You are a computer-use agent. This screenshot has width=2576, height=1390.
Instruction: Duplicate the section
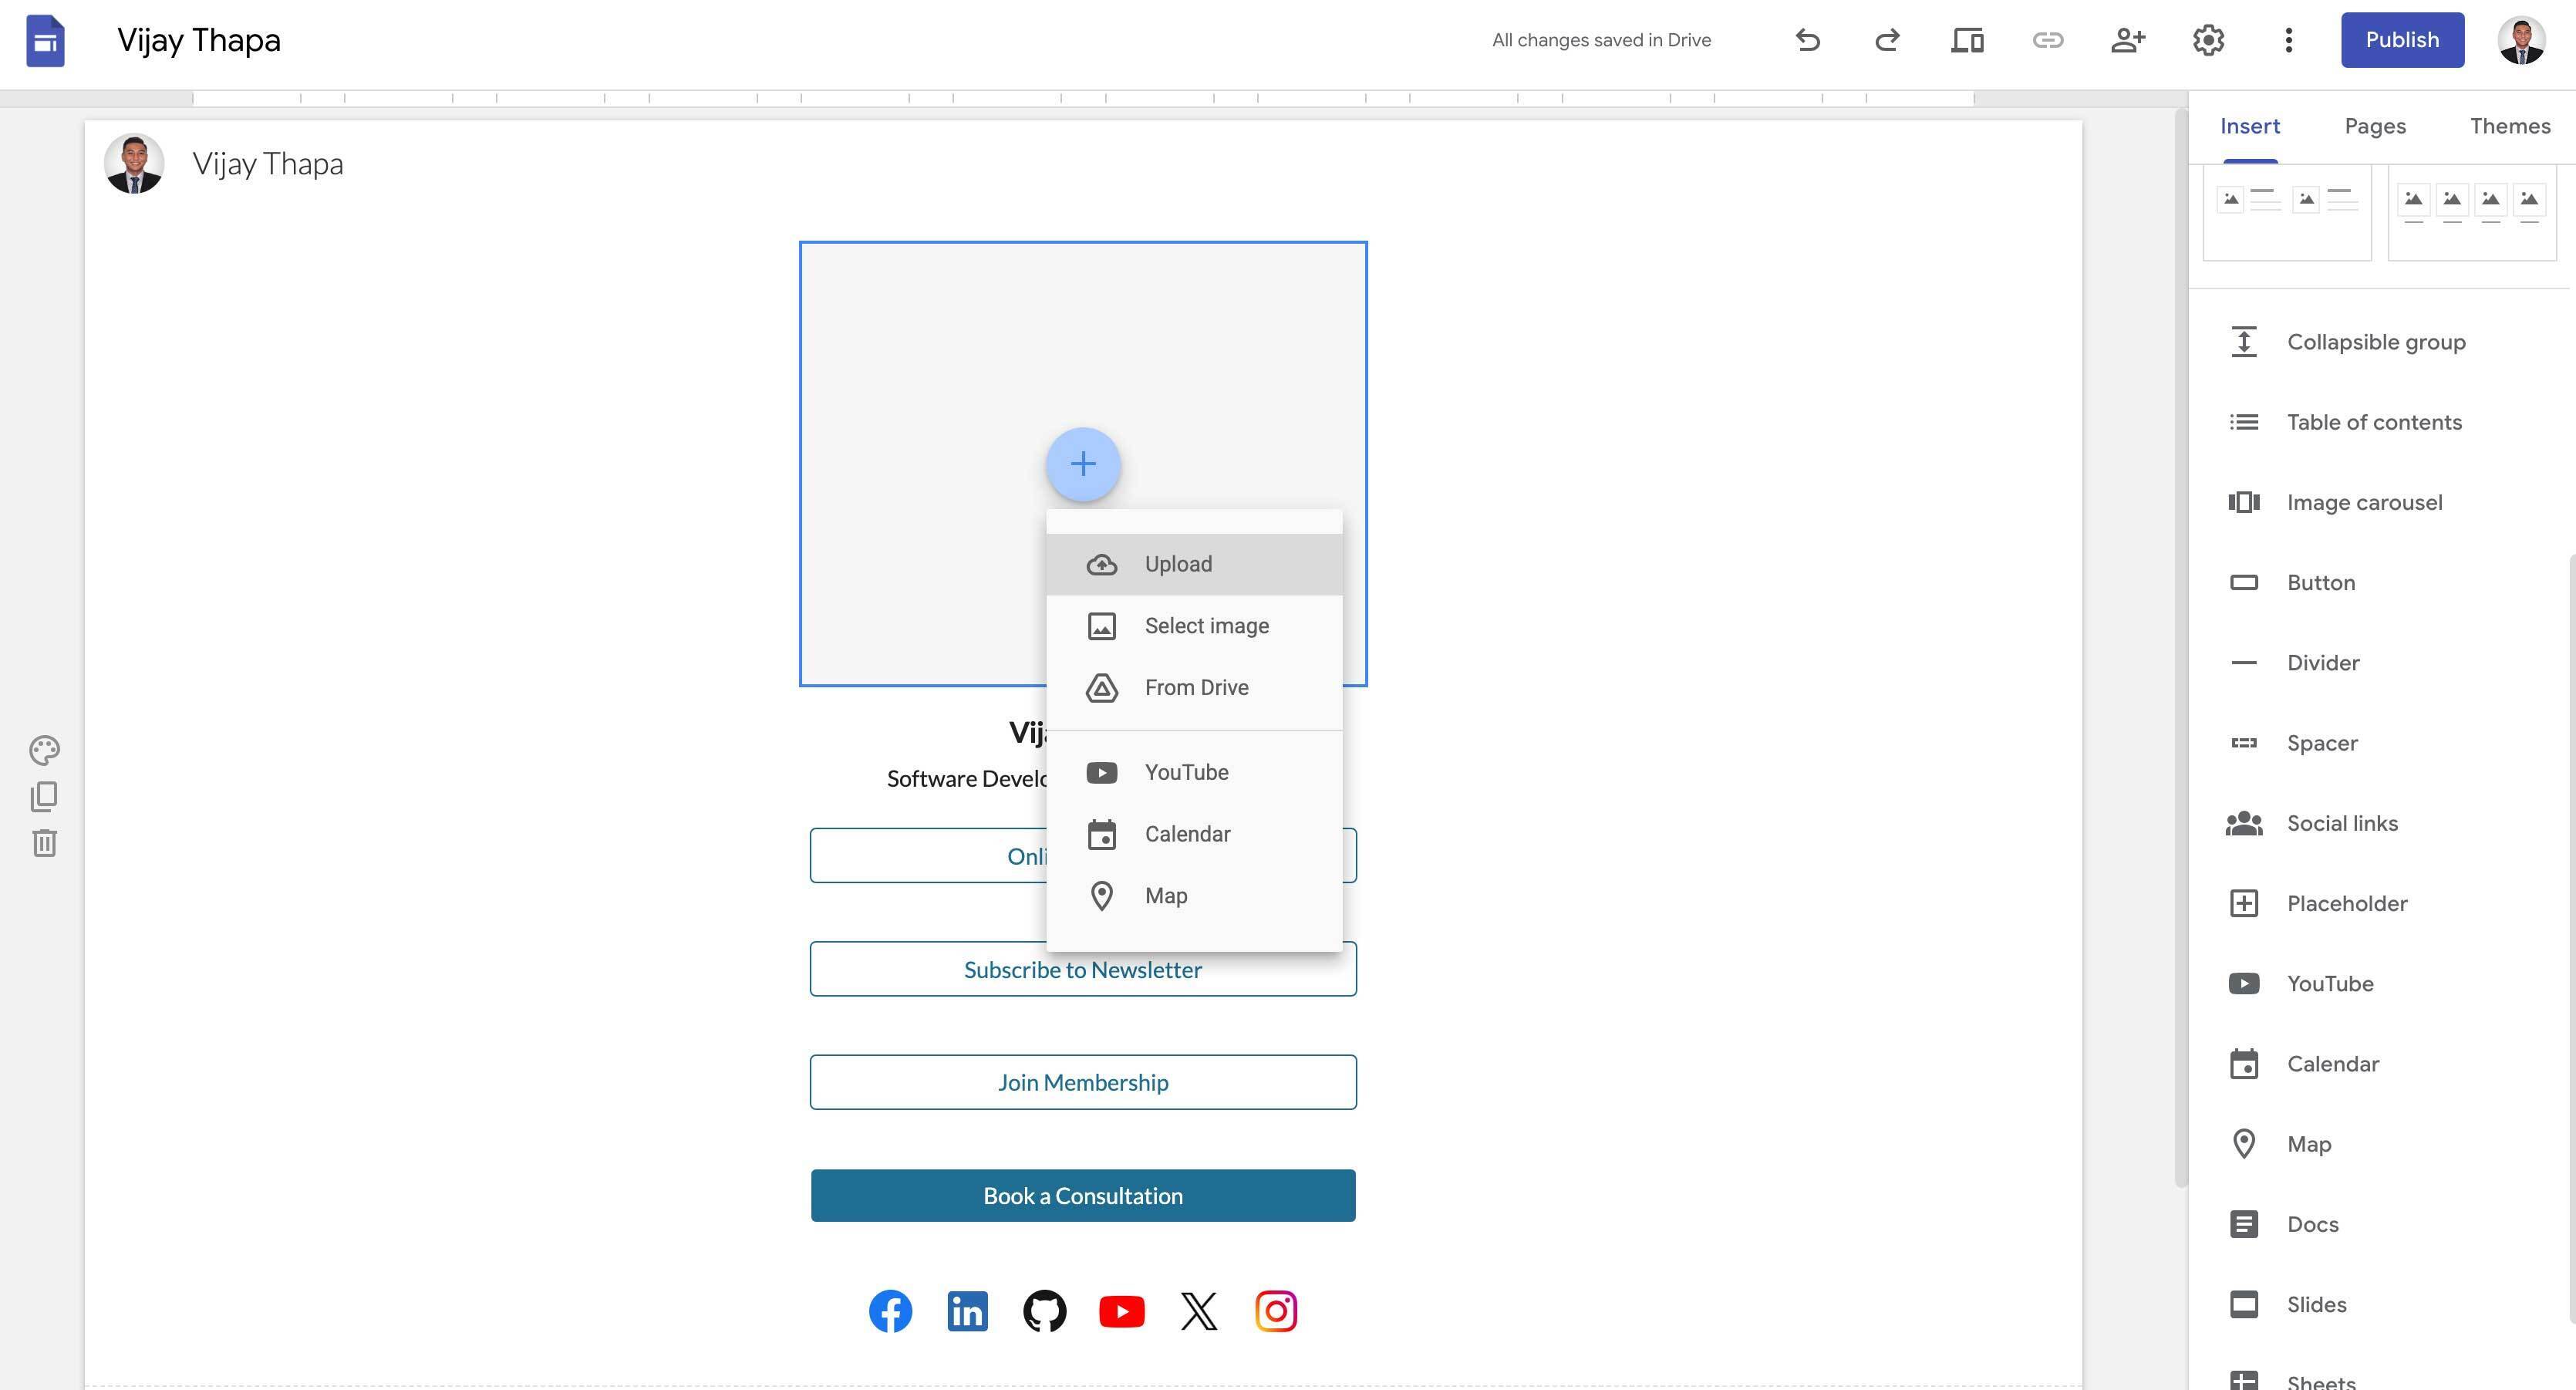(44, 796)
